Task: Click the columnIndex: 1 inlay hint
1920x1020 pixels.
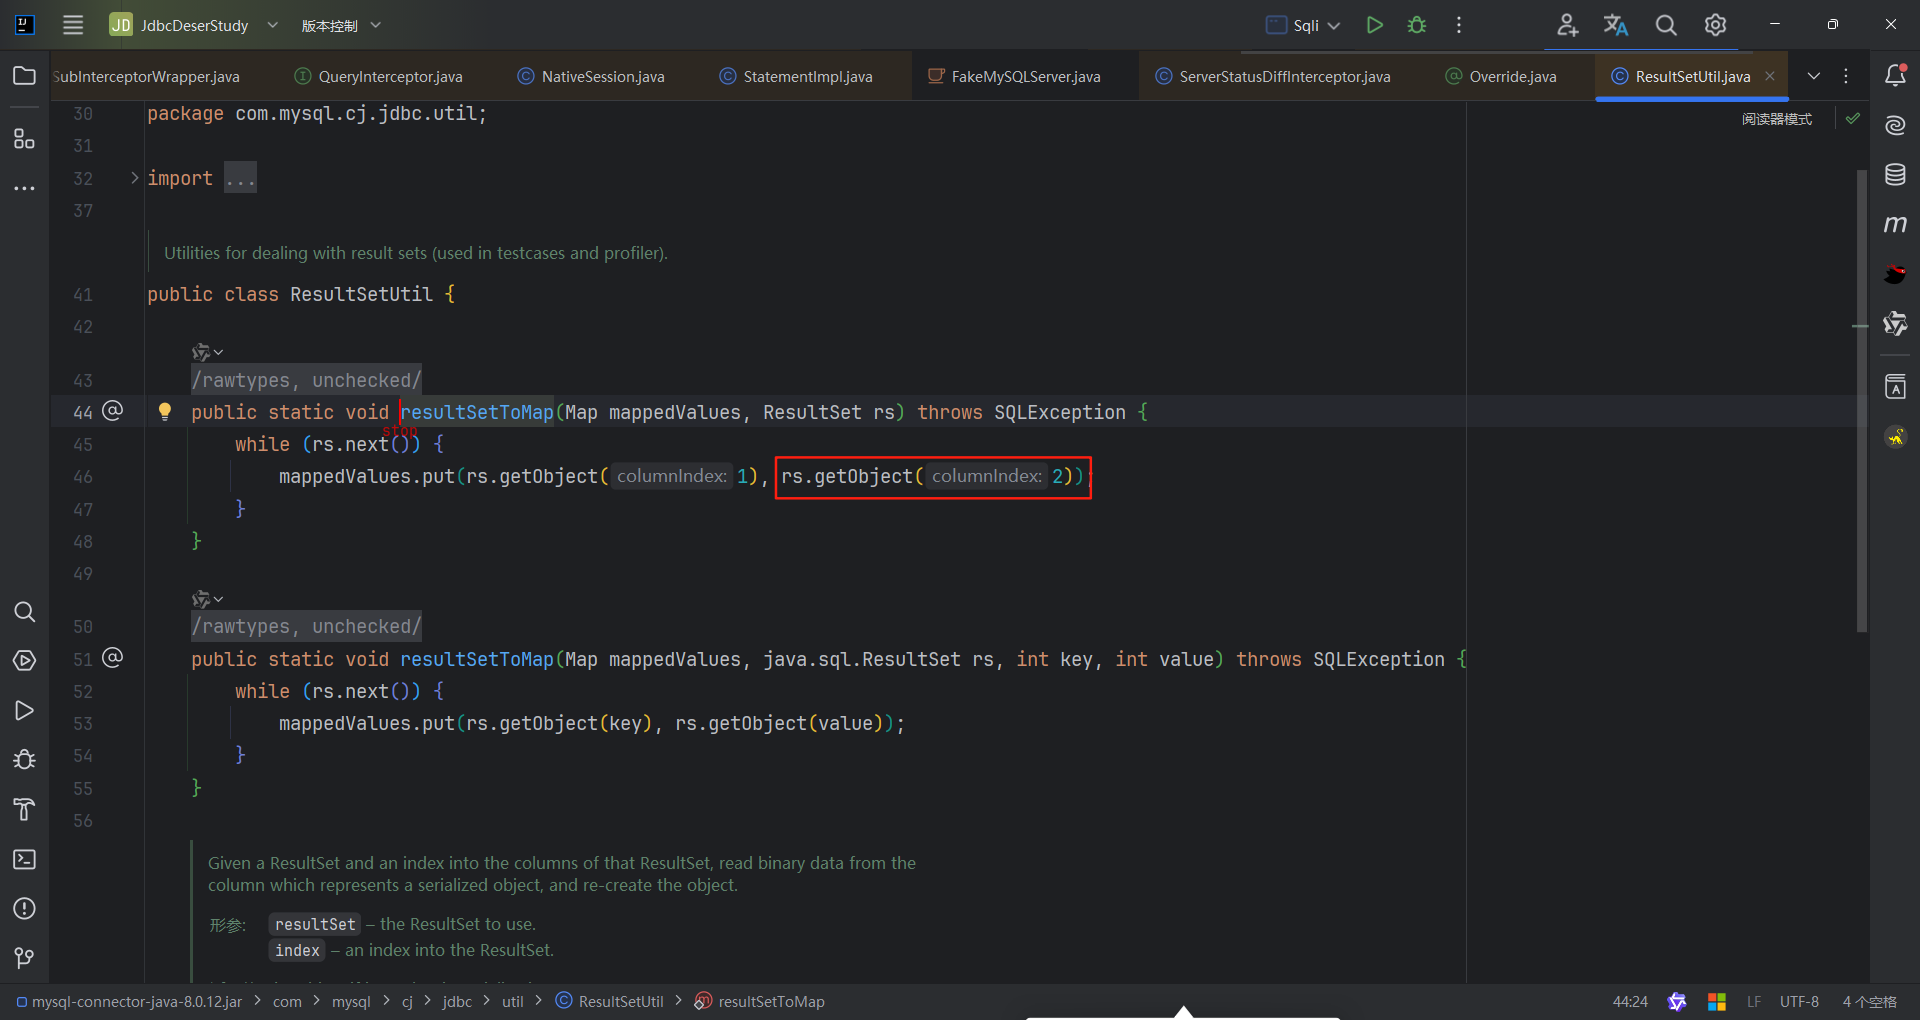Action: (x=672, y=476)
